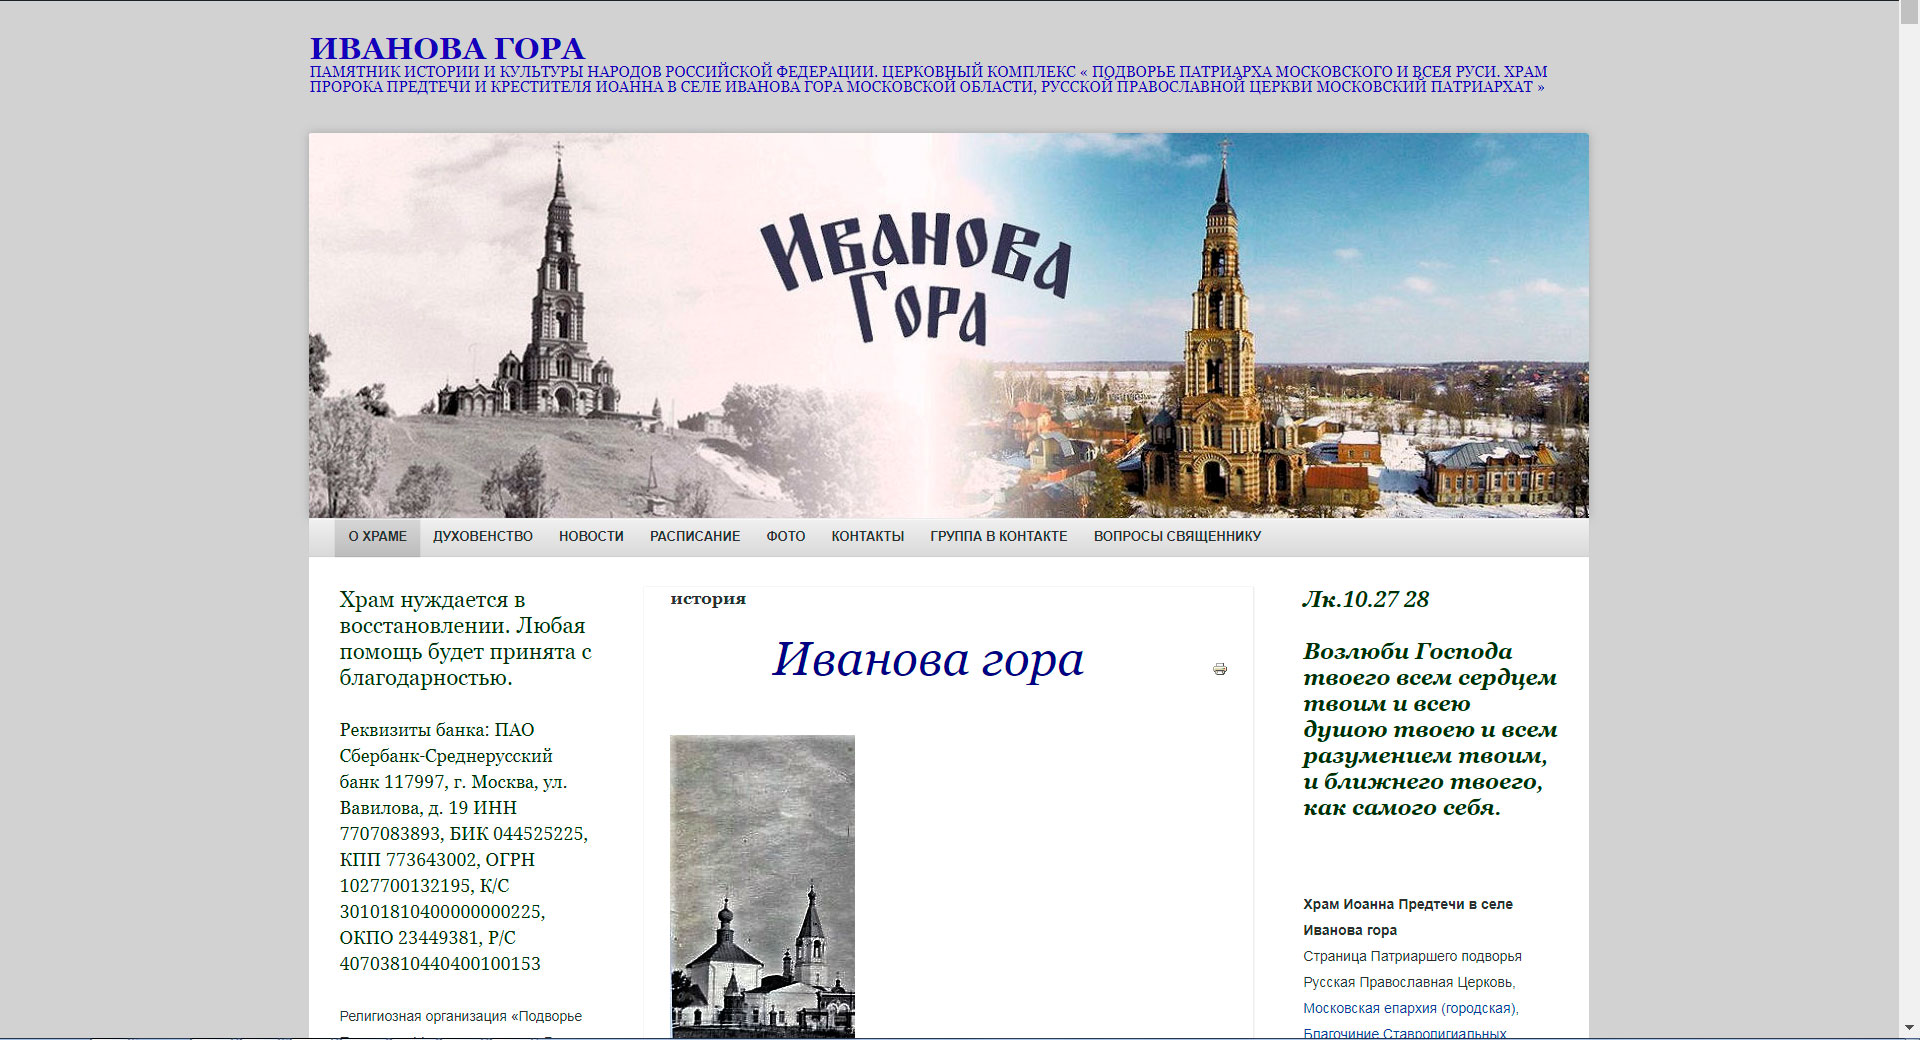Open the ФОТО gallery page
The image size is (1920, 1040).
(x=786, y=537)
